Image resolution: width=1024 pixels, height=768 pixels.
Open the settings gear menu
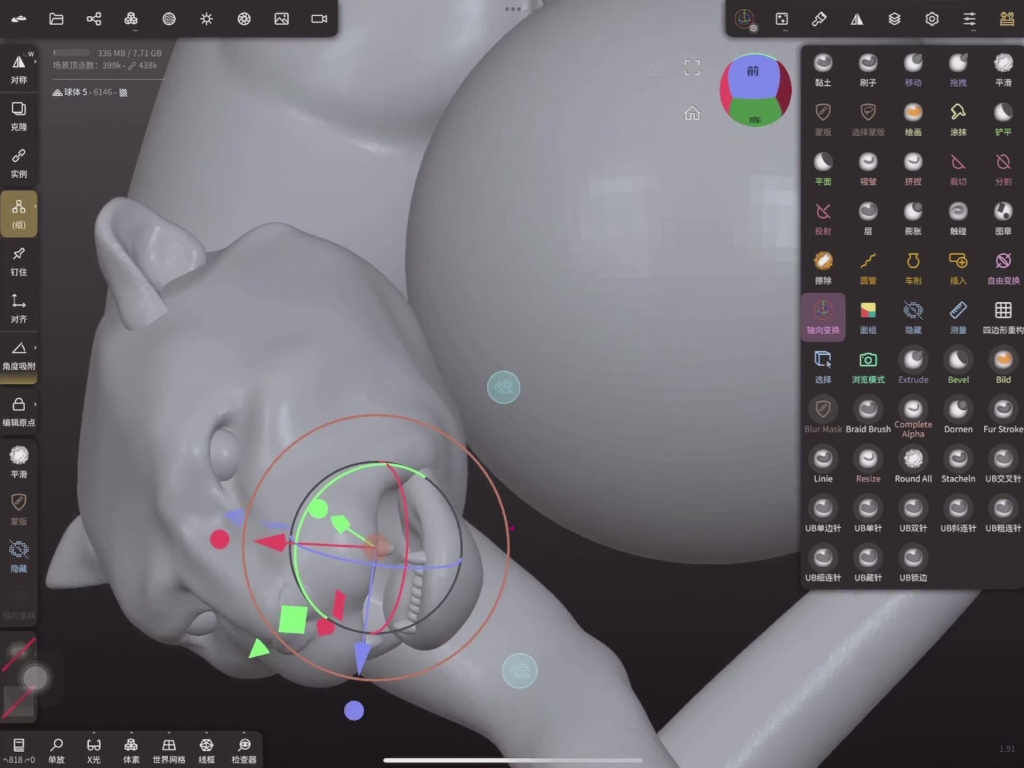pos(932,18)
